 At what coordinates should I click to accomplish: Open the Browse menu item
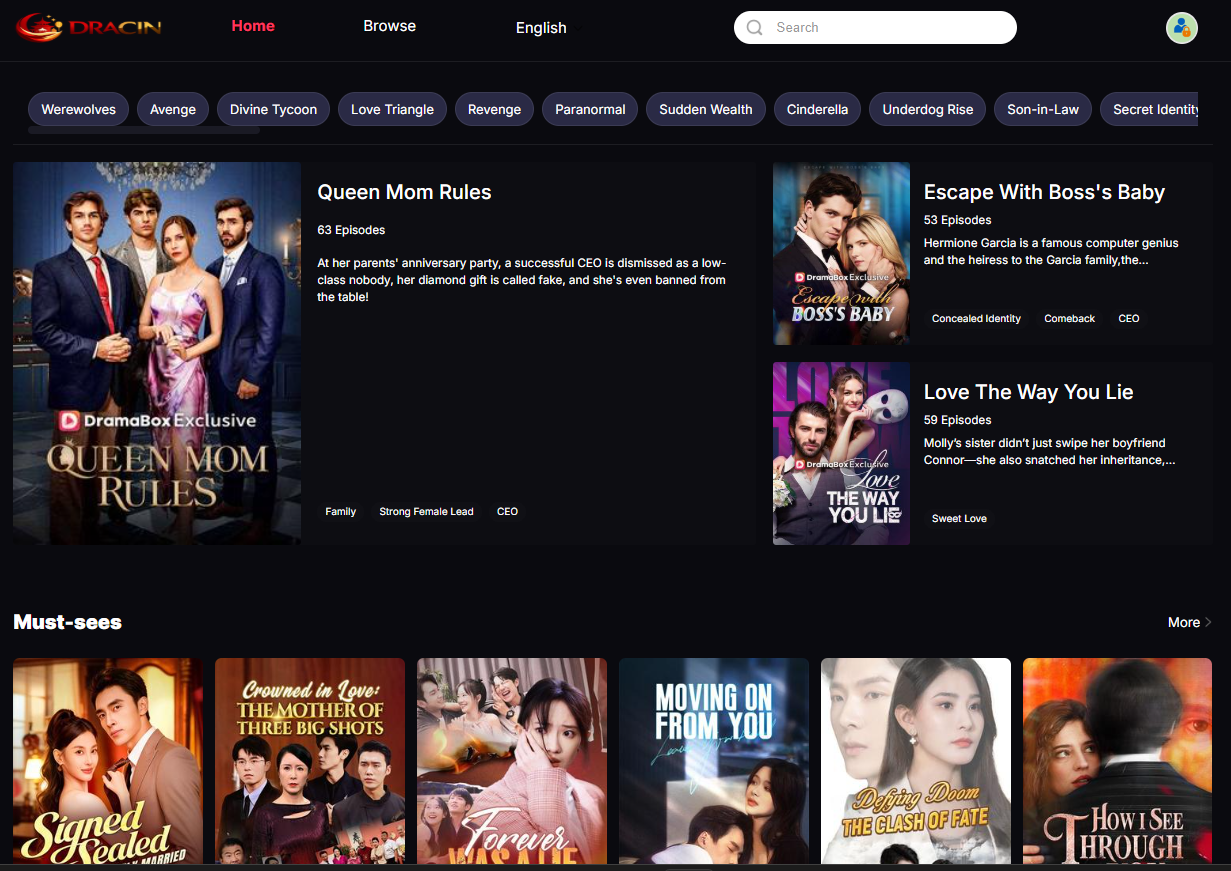(389, 26)
